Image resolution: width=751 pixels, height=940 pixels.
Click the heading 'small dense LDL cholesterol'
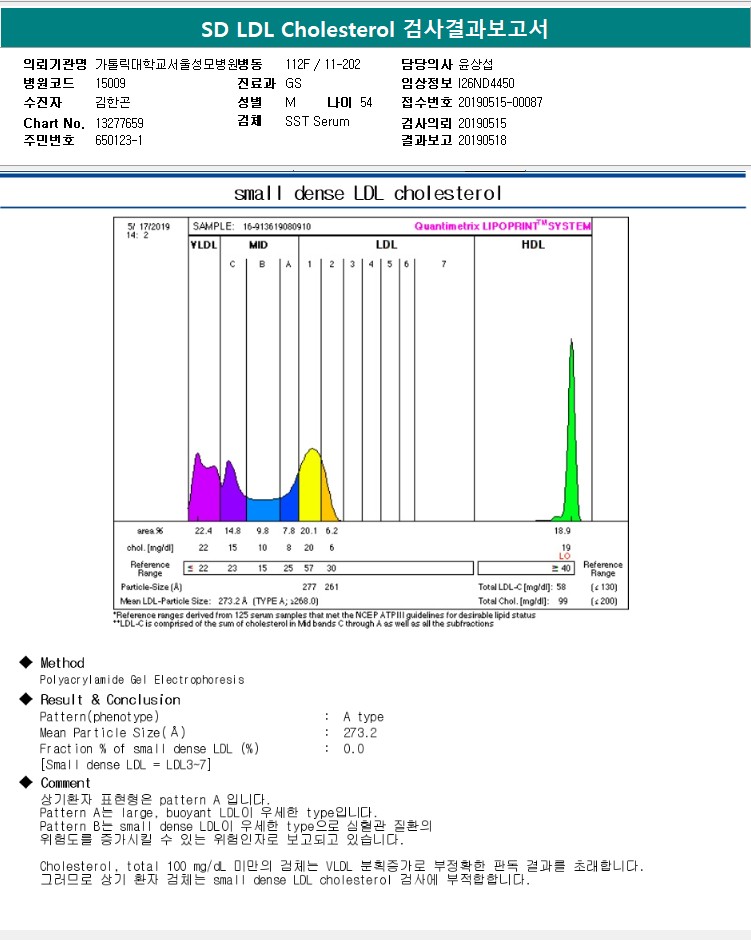(x=368, y=194)
